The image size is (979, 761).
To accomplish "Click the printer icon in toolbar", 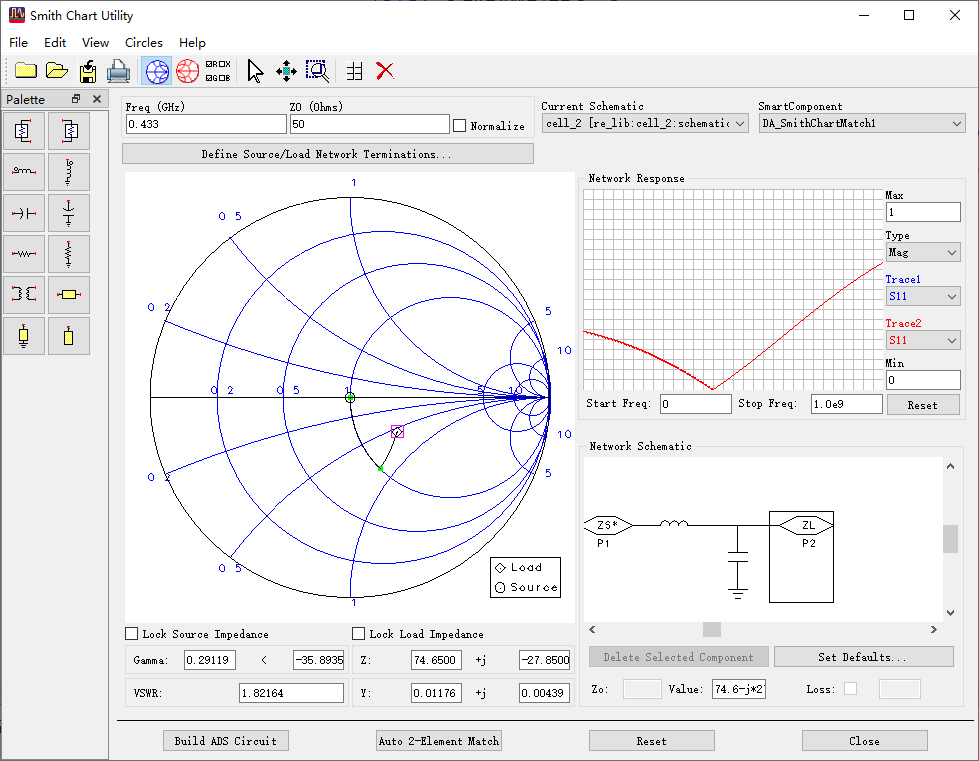I will pyautogui.click(x=118, y=71).
